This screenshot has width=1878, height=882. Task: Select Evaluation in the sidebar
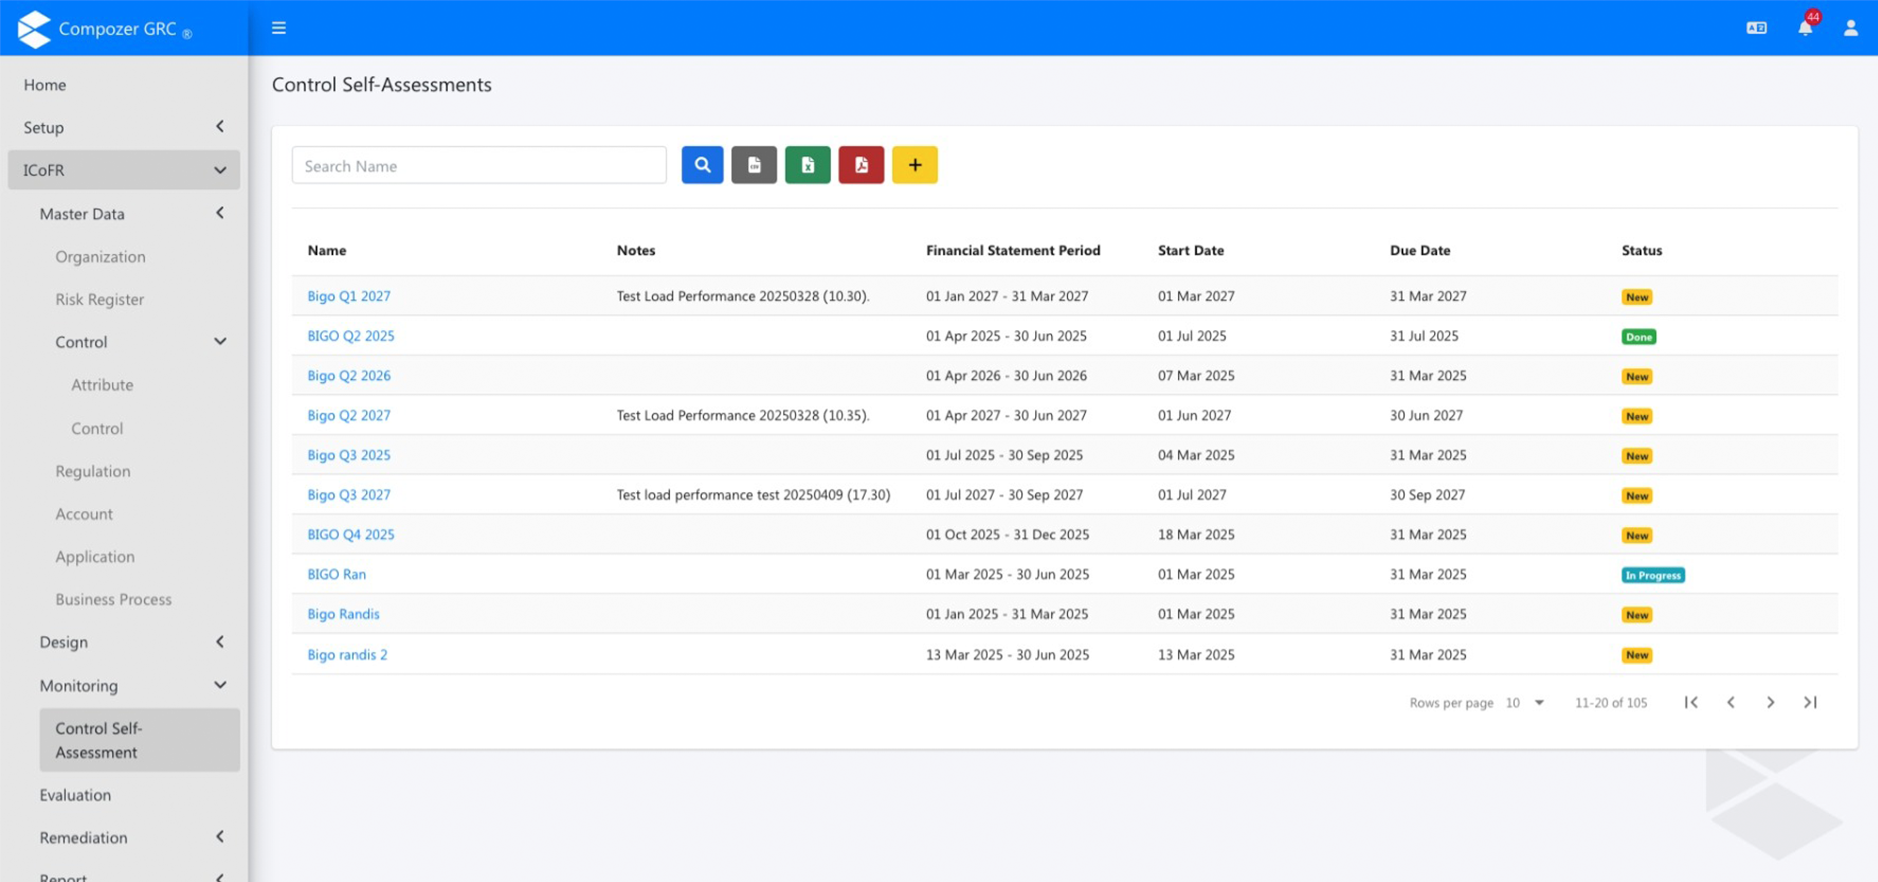(x=75, y=795)
